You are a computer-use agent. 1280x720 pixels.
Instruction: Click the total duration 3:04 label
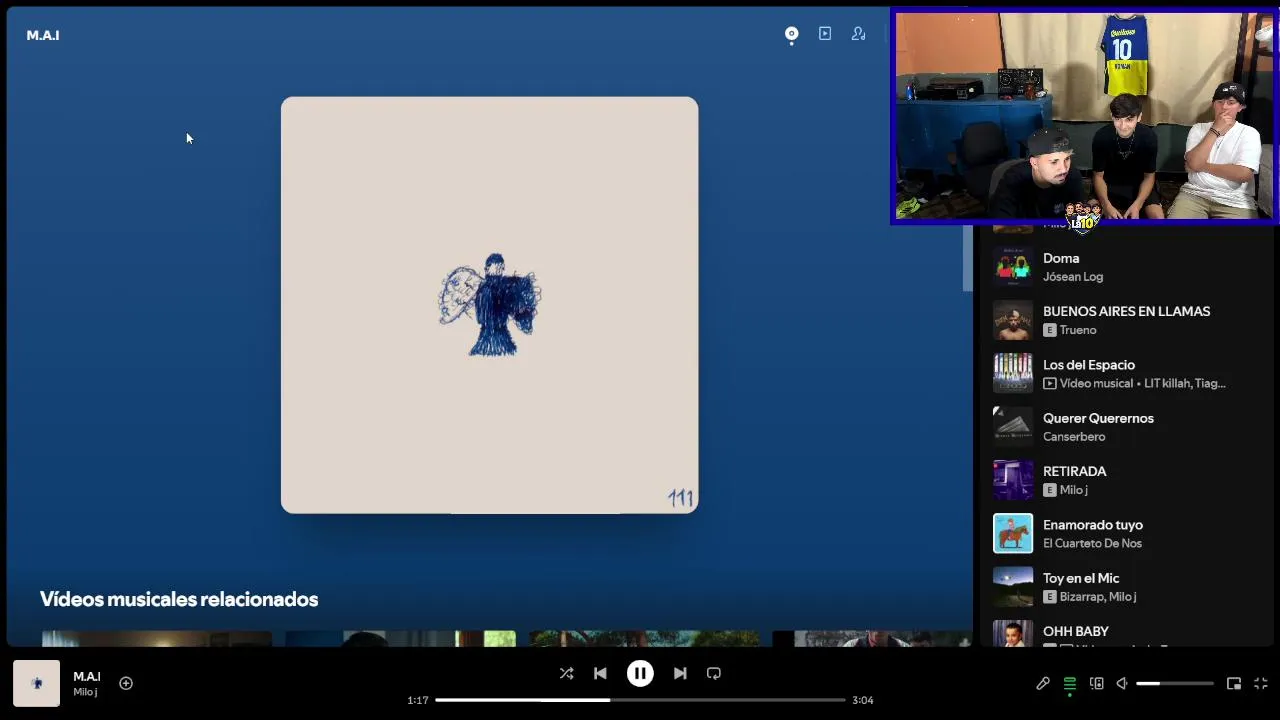coord(863,700)
